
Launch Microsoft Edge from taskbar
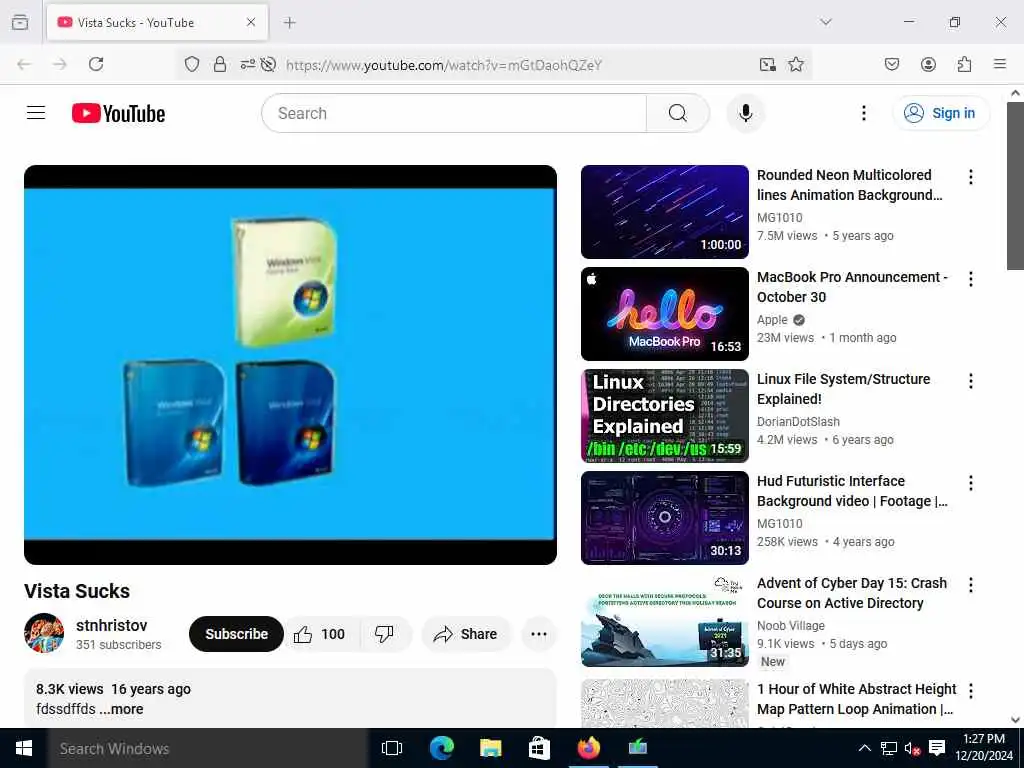(441, 748)
